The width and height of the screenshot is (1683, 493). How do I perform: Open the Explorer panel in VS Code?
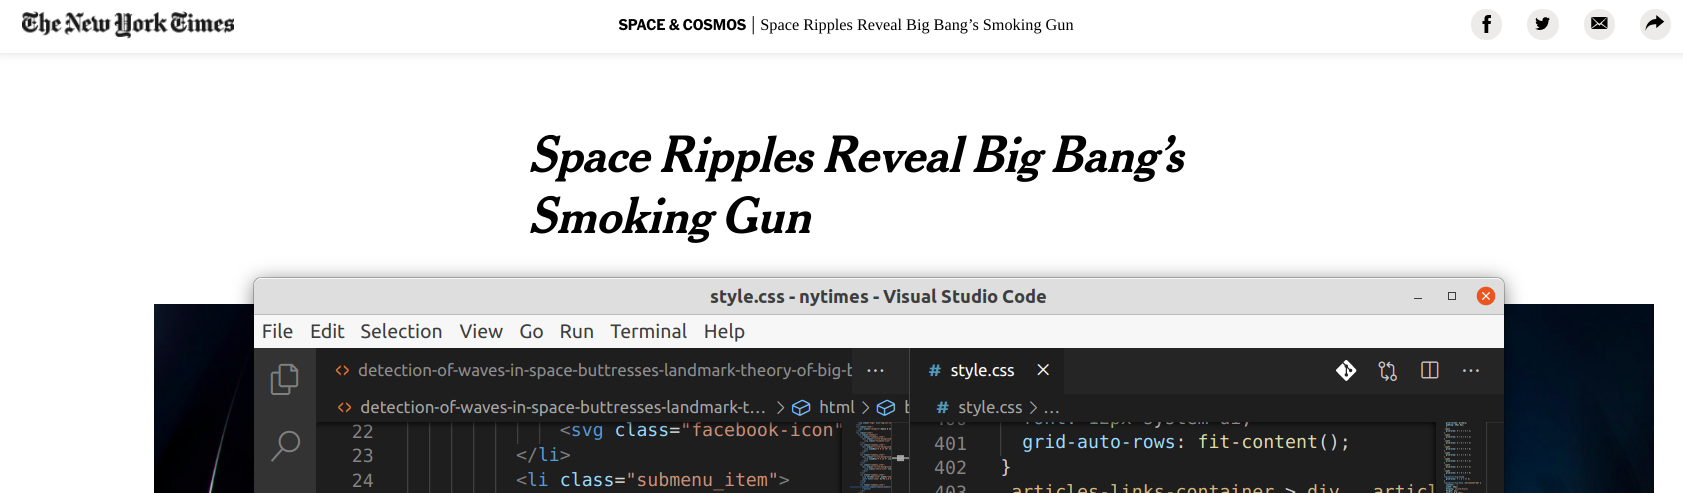click(x=285, y=379)
